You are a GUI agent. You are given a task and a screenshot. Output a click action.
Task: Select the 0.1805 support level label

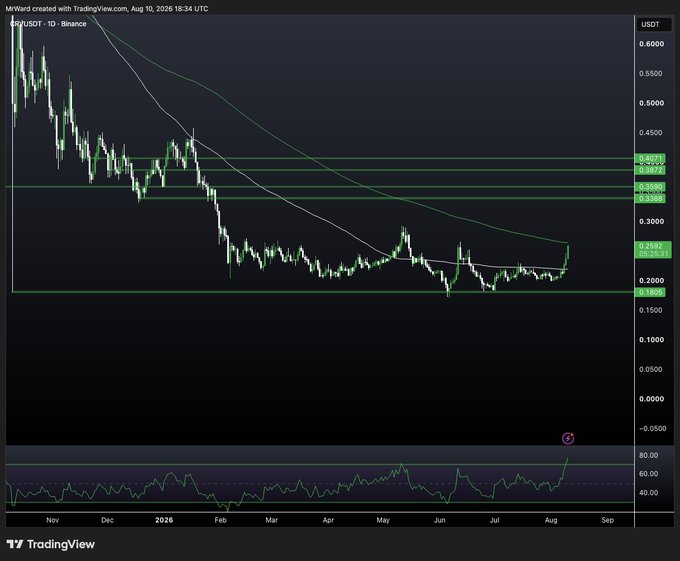[x=651, y=292]
